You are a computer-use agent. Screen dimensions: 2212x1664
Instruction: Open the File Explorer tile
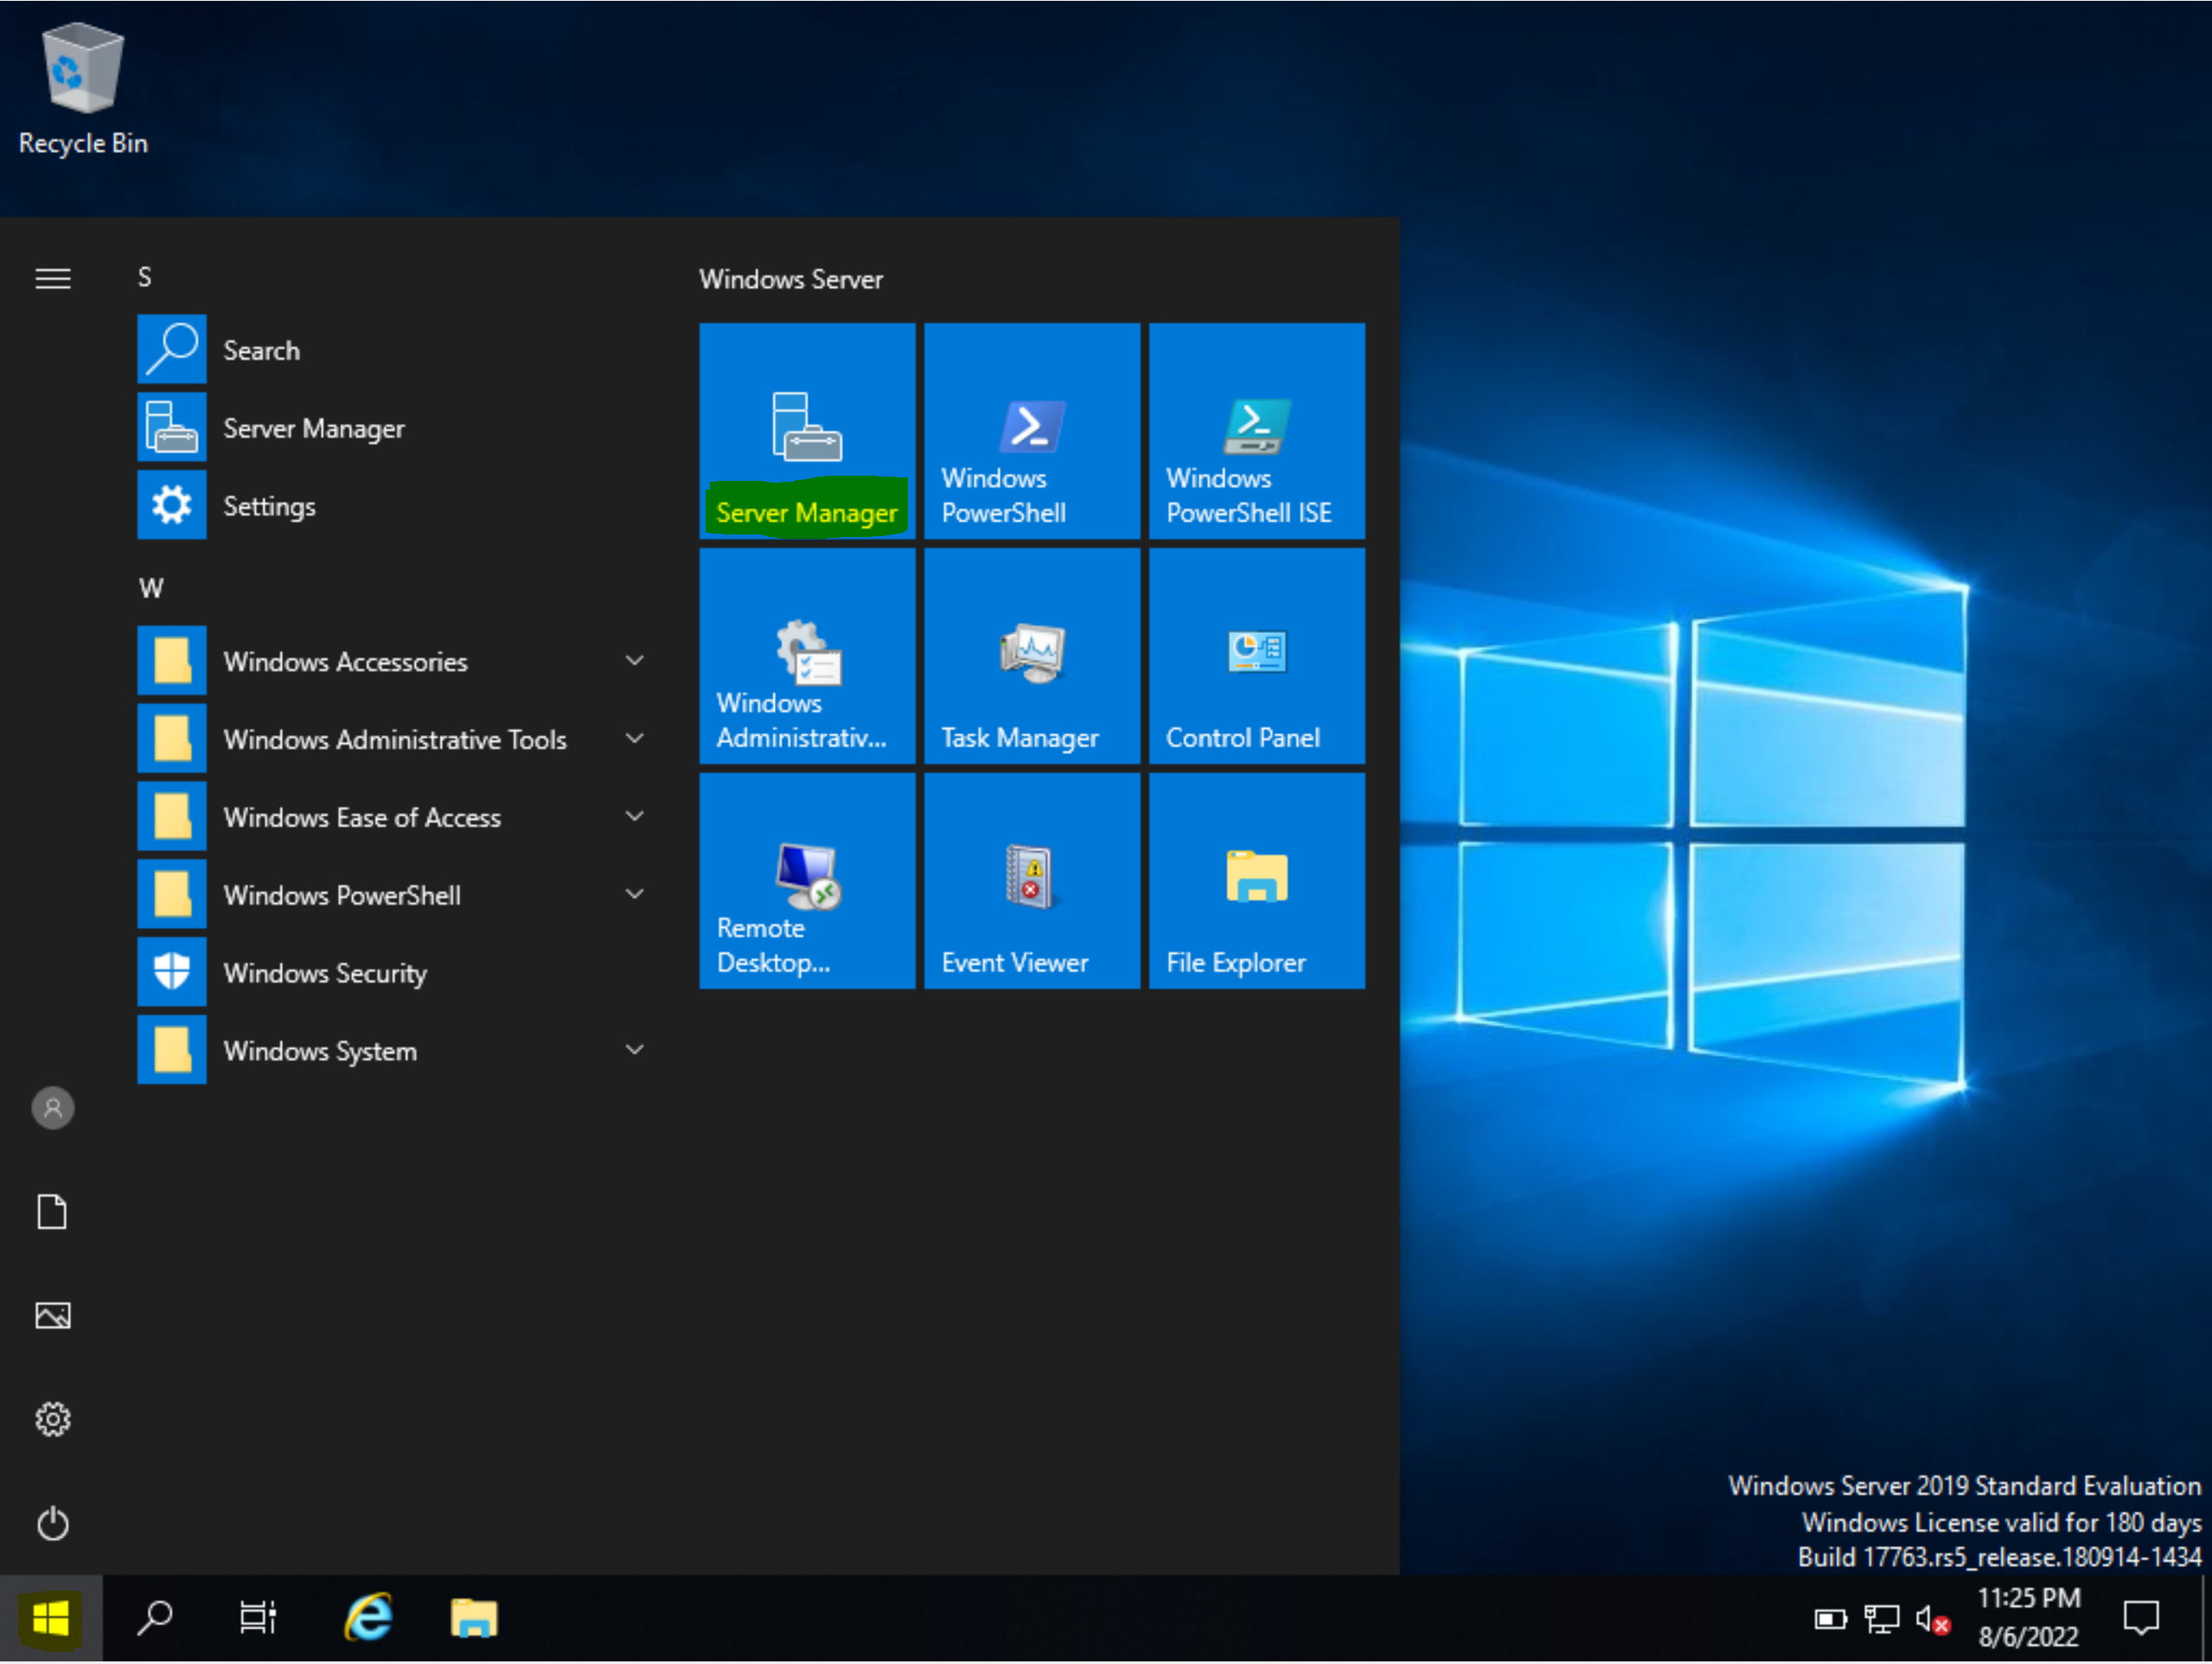coord(1256,881)
